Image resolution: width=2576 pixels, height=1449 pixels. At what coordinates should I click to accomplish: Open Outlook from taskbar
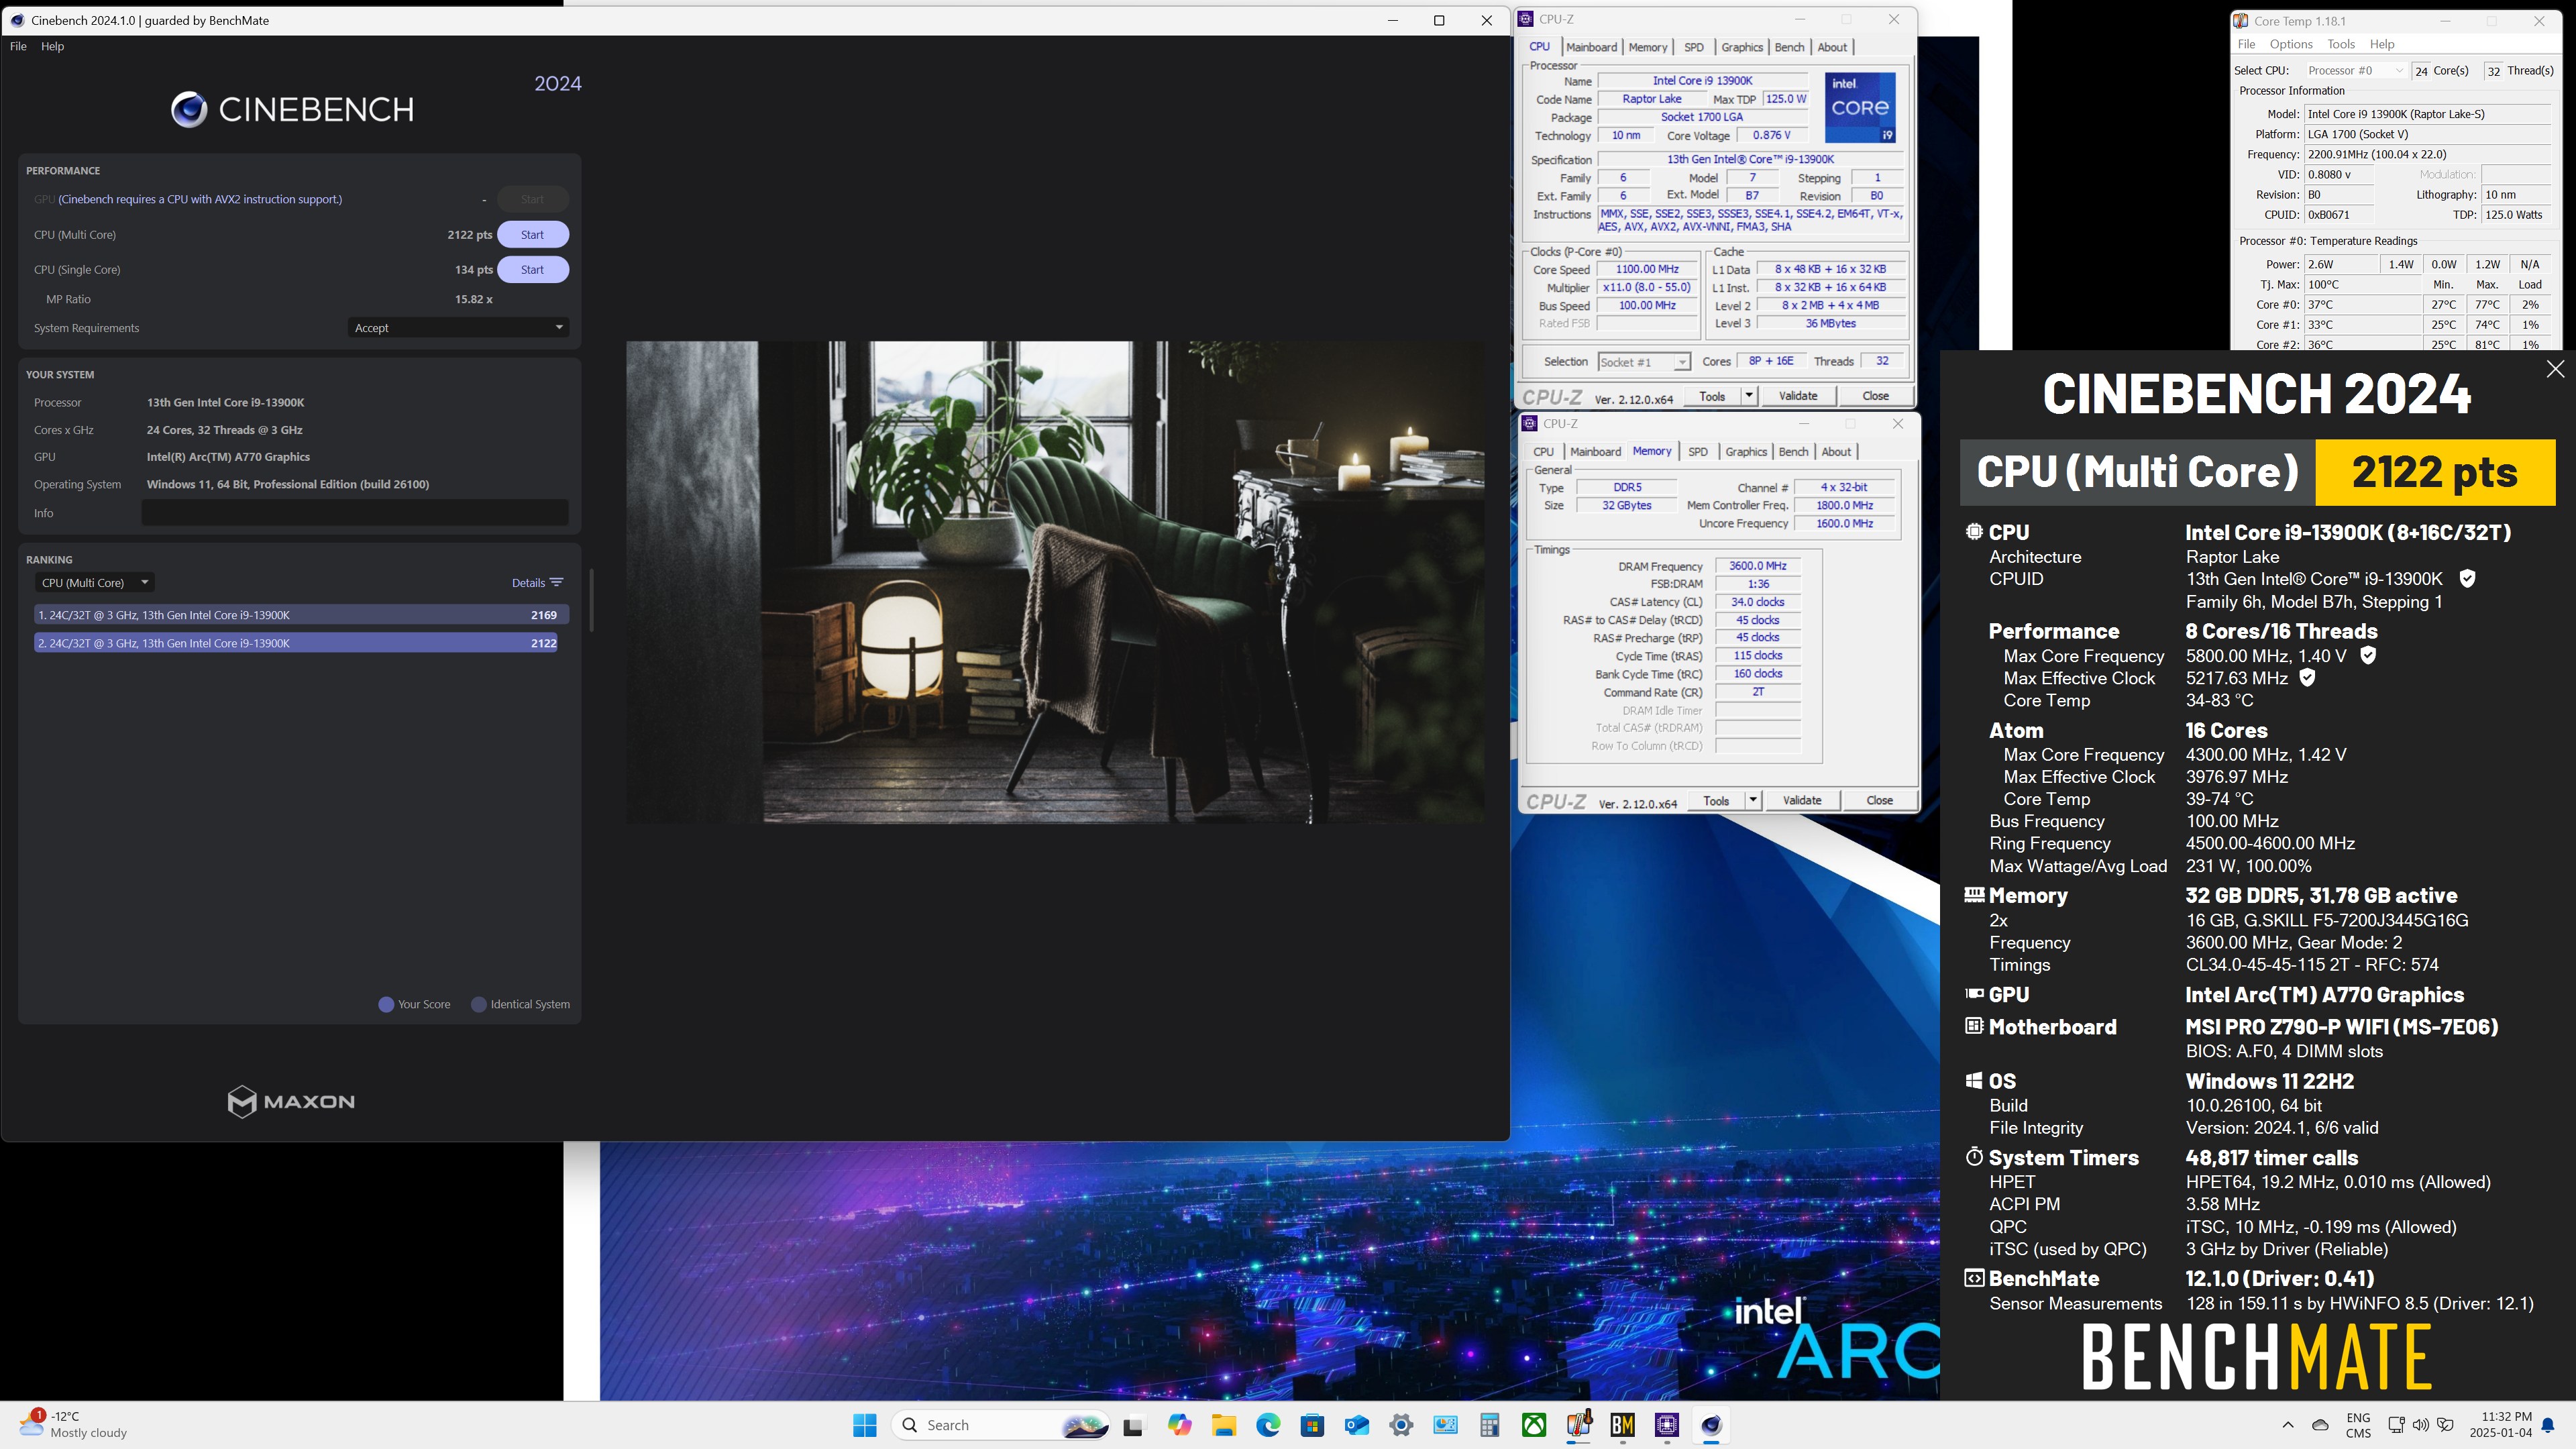[x=1357, y=1425]
